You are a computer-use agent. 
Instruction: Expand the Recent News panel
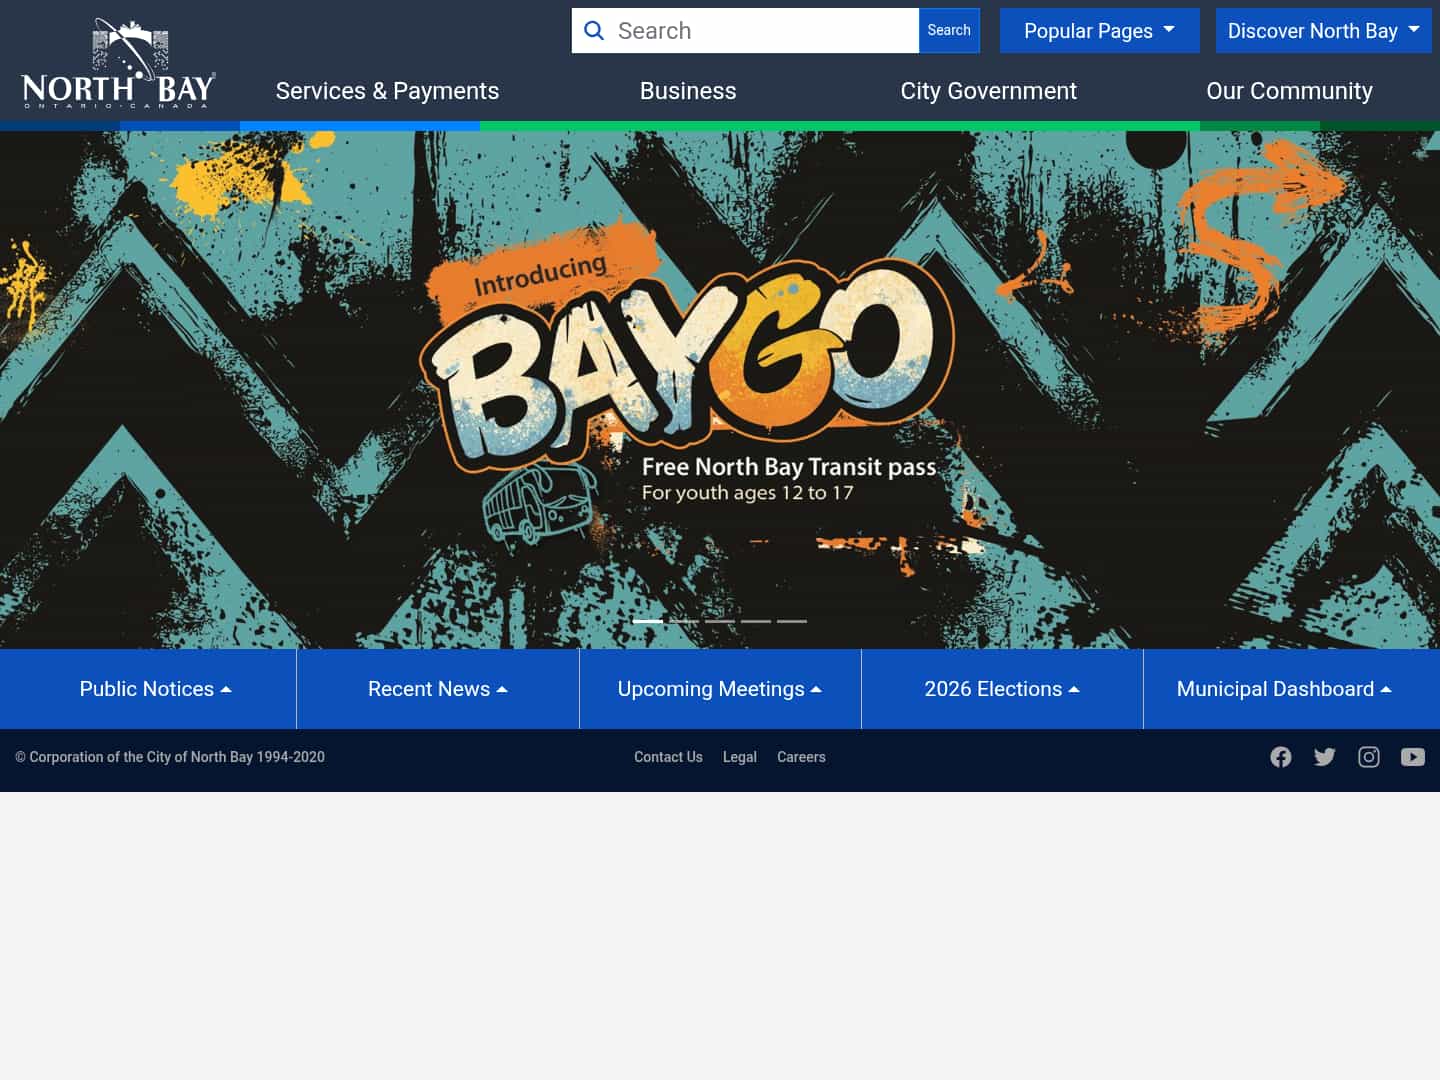coord(438,689)
